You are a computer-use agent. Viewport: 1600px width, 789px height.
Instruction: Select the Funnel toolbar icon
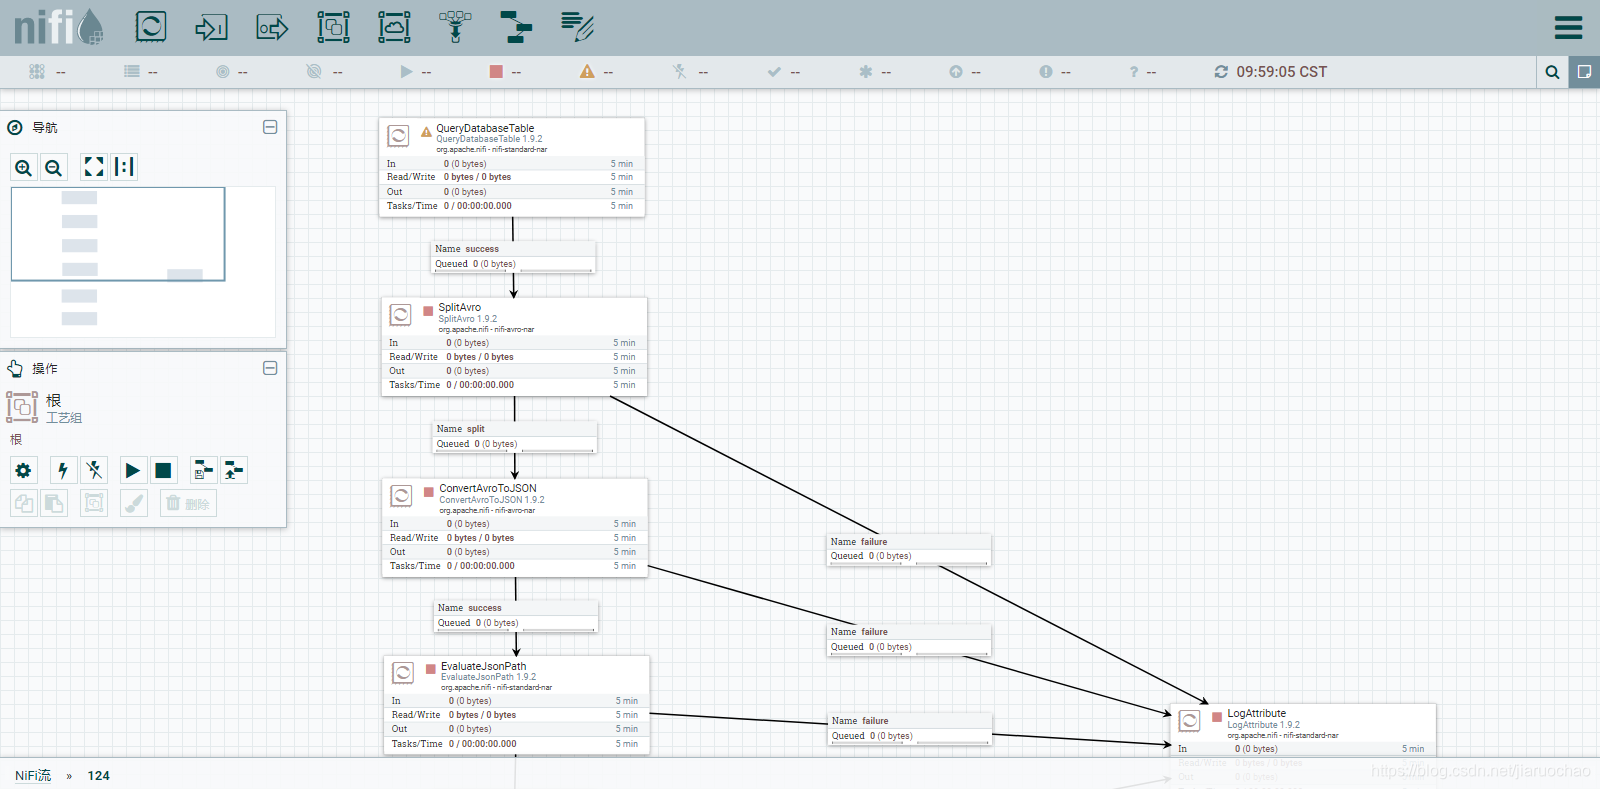455,27
